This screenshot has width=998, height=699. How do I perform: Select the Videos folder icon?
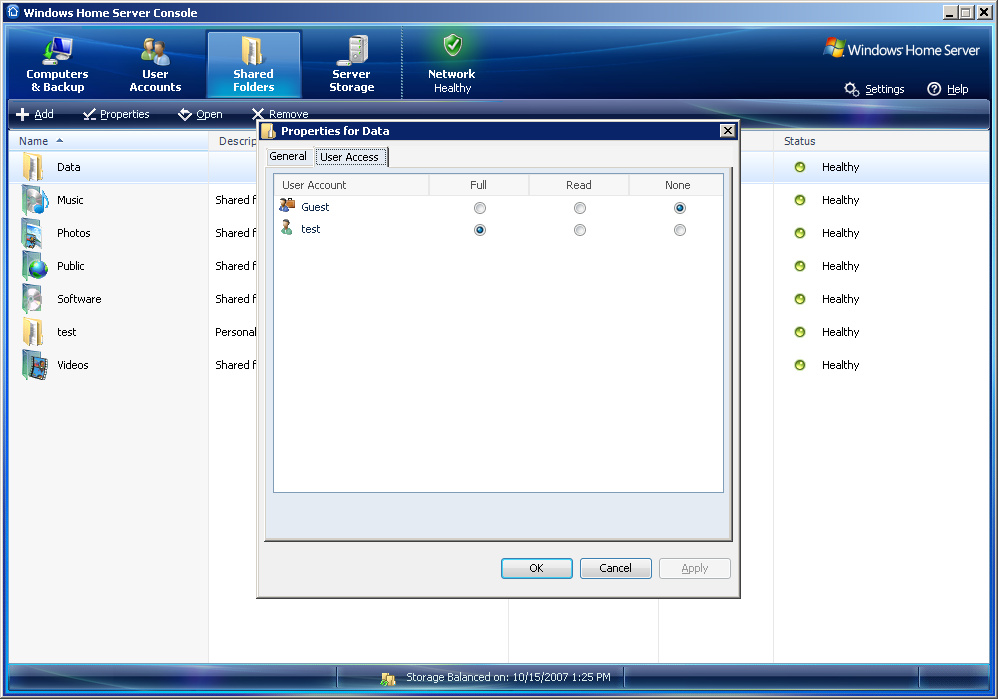[34, 365]
